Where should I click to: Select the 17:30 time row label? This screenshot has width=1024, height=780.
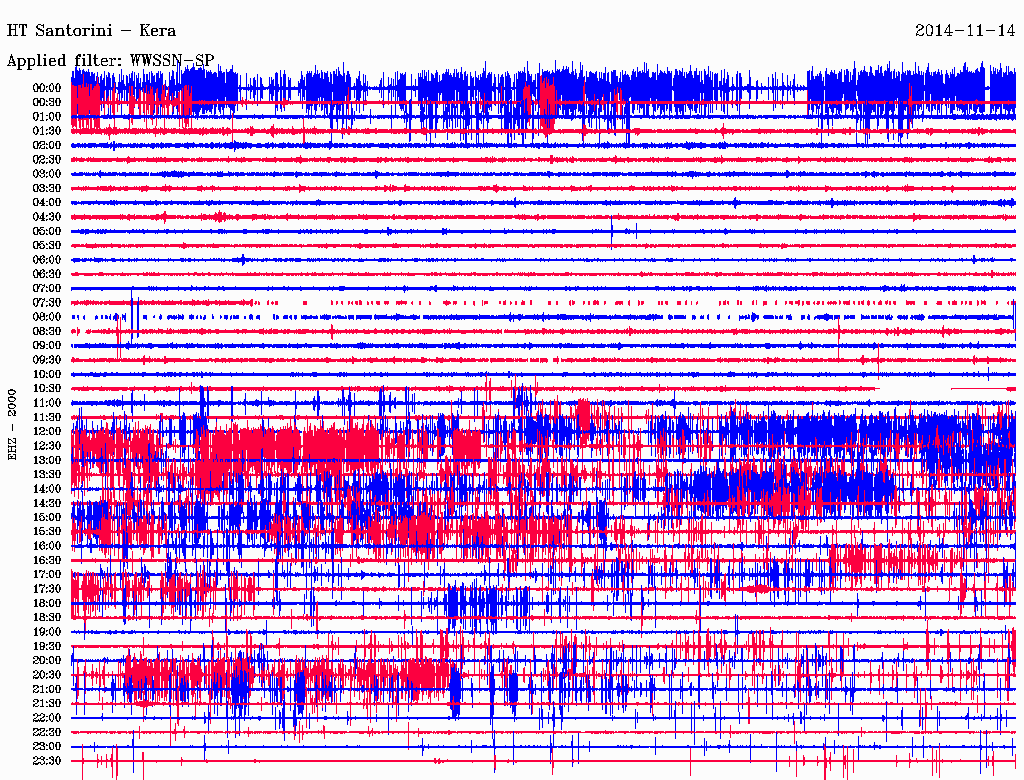click(47, 589)
